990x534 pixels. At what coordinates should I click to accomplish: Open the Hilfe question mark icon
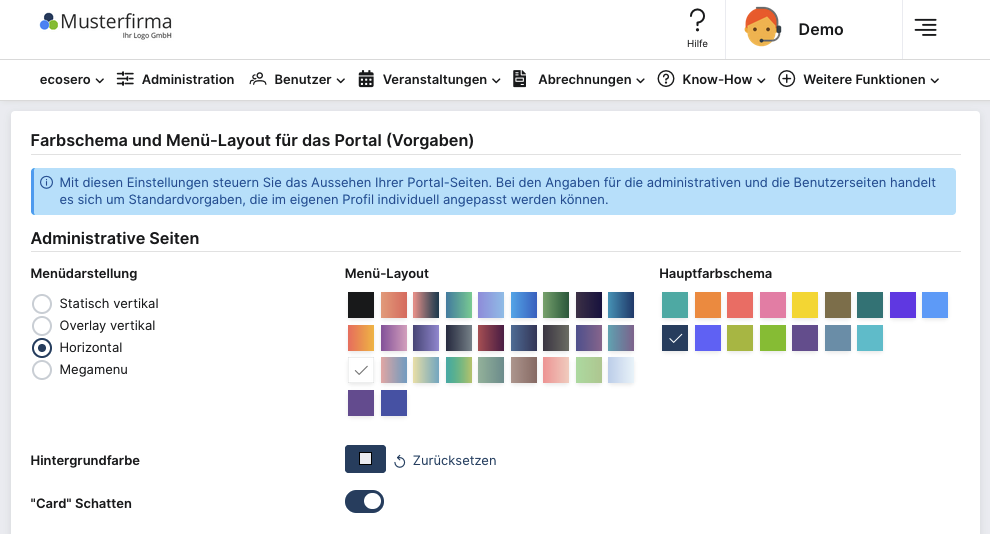pyautogui.click(x=697, y=21)
